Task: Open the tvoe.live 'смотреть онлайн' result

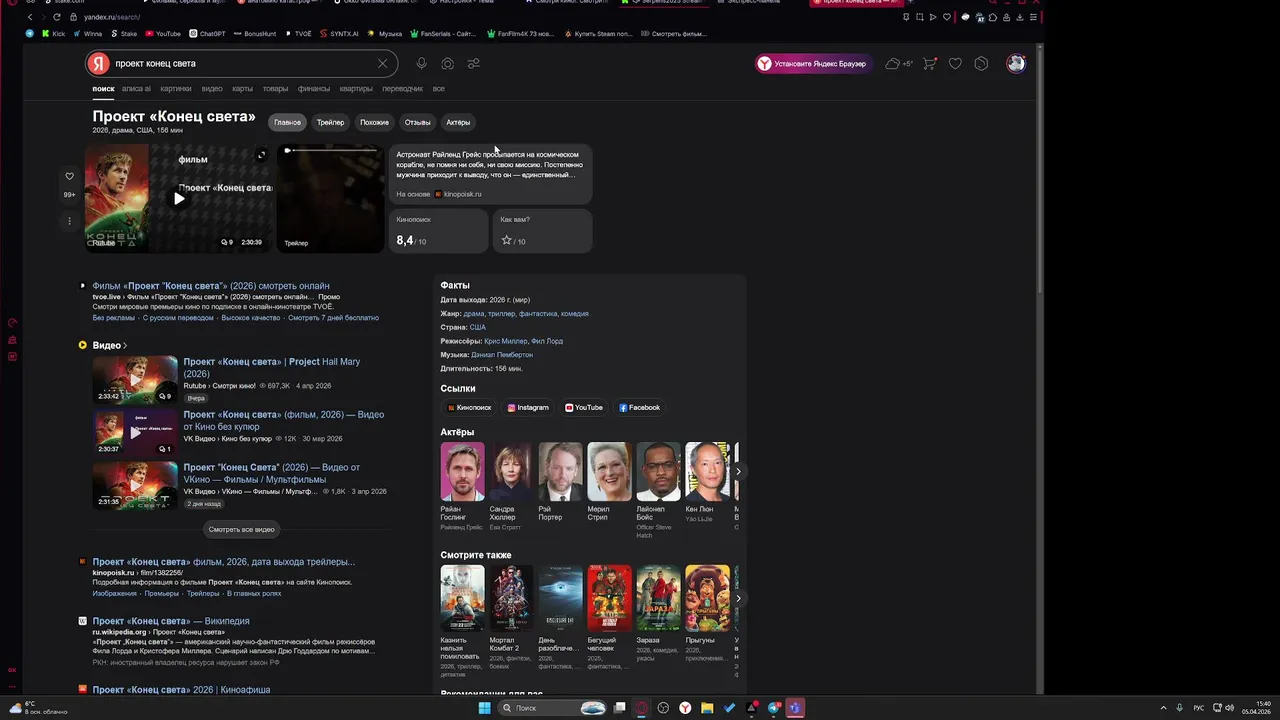Action: pos(211,286)
